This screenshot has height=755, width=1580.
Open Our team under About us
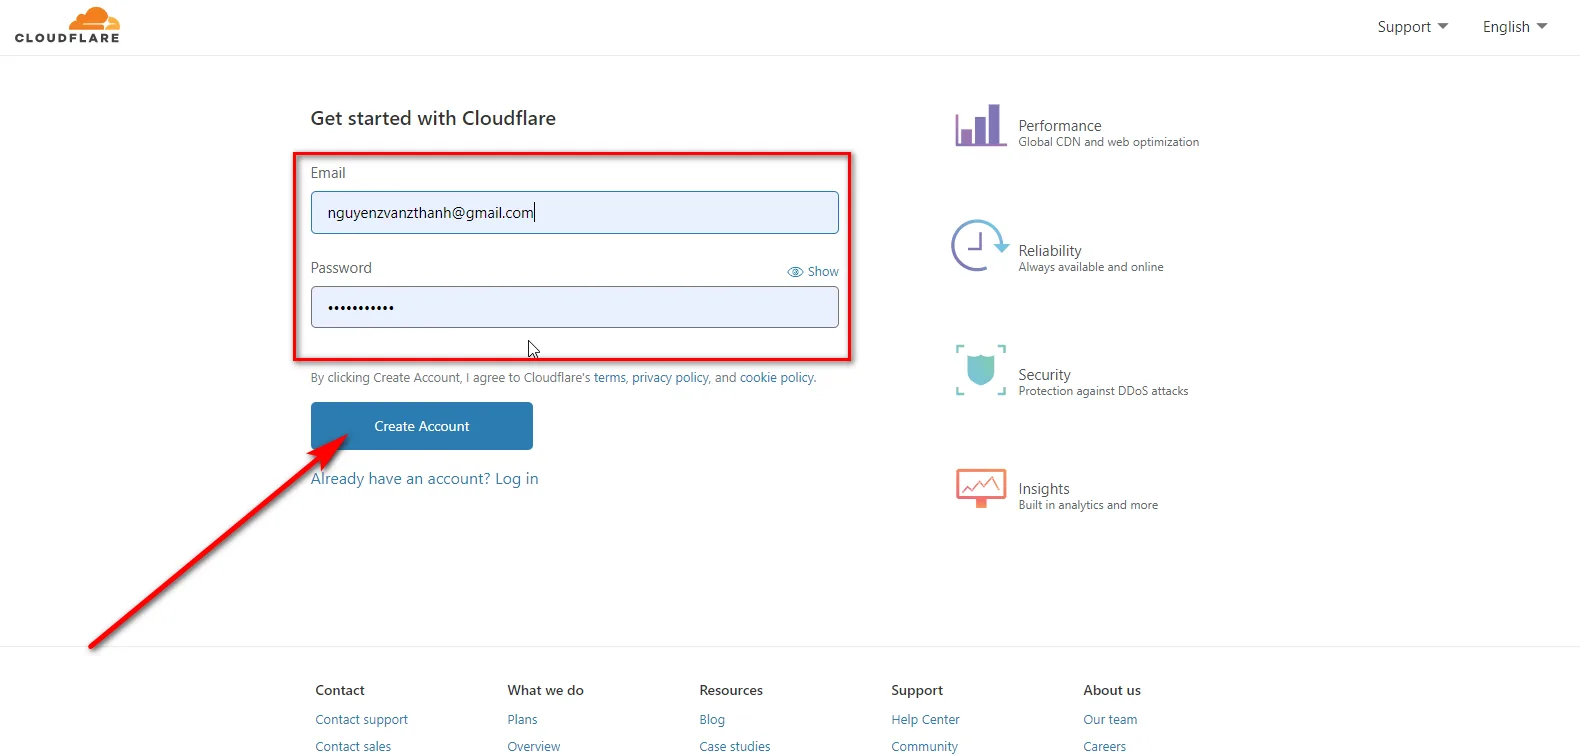coord(1110,720)
